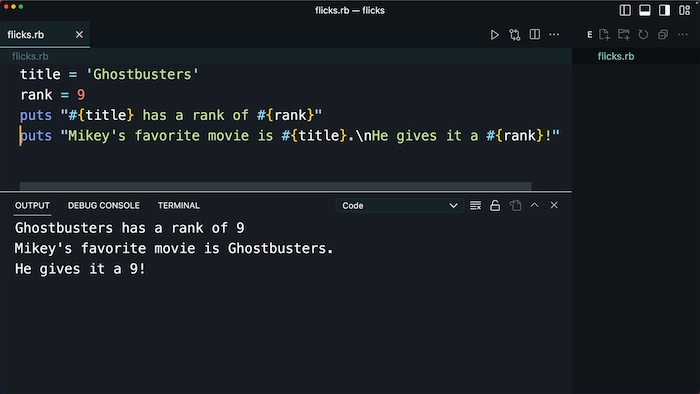Open explorer views ellipsis menu
Image resolution: width=700 pixels, height=394 pixels.
(683, 34)
